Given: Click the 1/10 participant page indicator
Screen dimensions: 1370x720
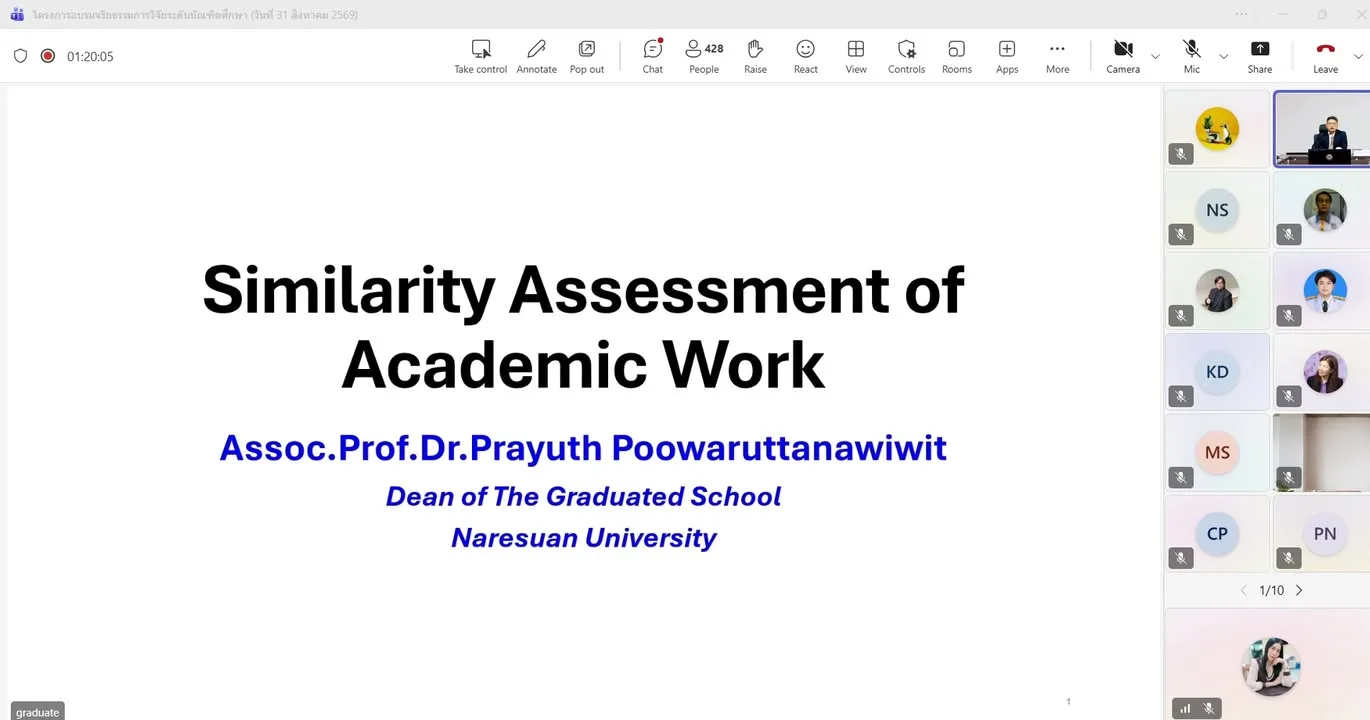Looking at the screenshot, I should point(1271,590).
